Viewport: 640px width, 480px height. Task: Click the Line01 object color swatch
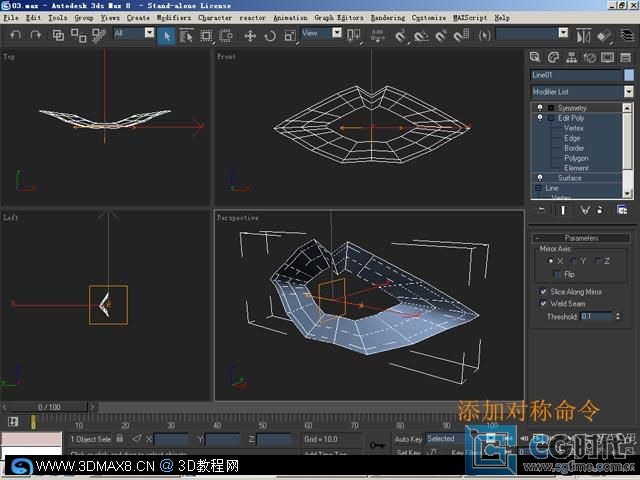[629, 75]
